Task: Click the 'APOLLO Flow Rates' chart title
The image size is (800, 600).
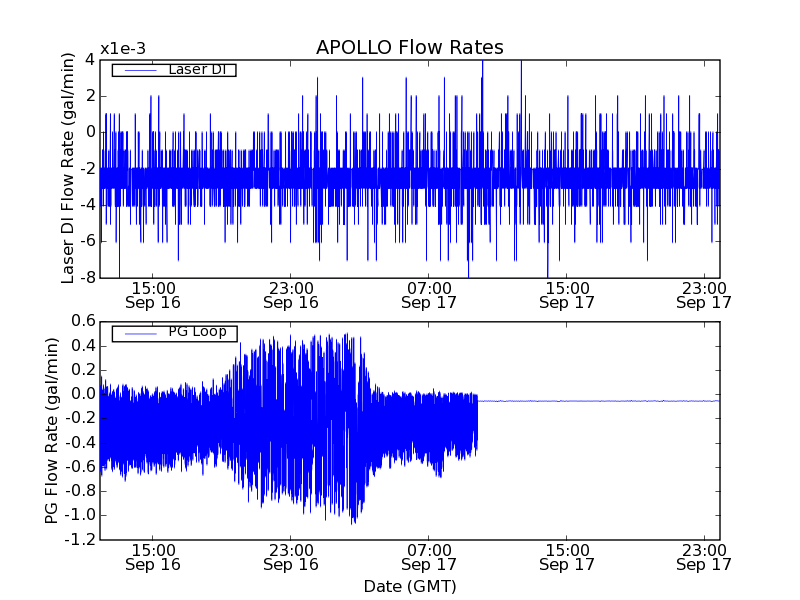Action: pyautogui.click(x=410, y=47)
